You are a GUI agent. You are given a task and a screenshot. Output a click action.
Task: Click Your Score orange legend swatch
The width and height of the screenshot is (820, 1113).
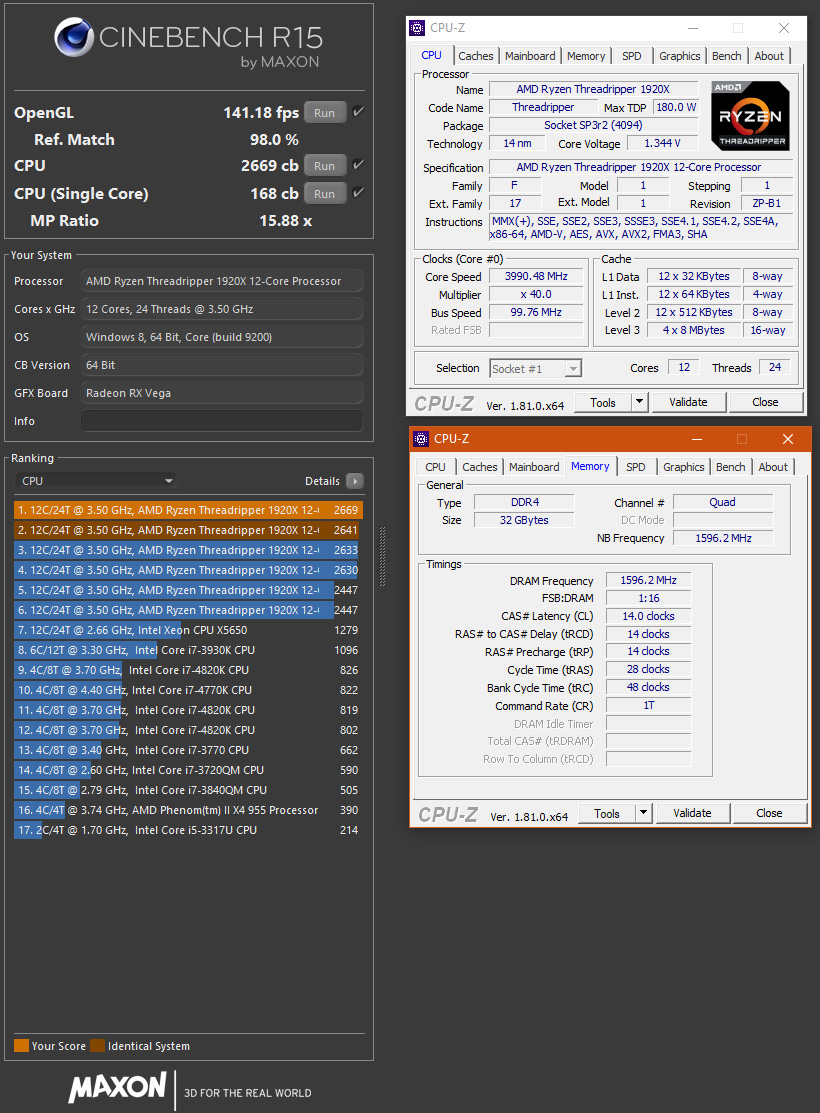pyautogui.click(x=21, y=1046)
